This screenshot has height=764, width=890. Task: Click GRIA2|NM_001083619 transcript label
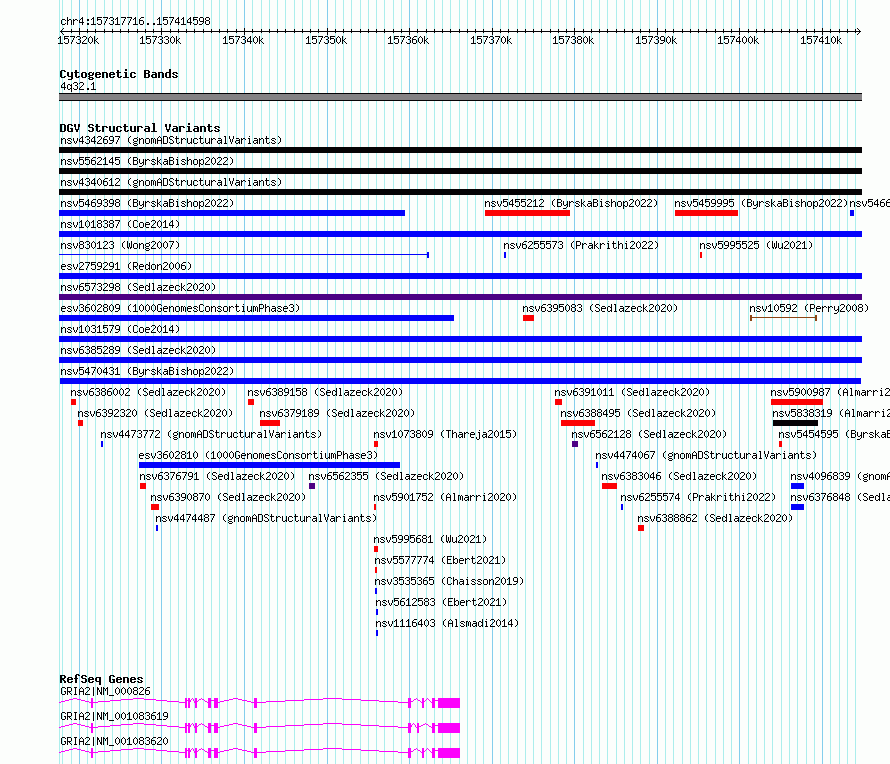(114, 716)
